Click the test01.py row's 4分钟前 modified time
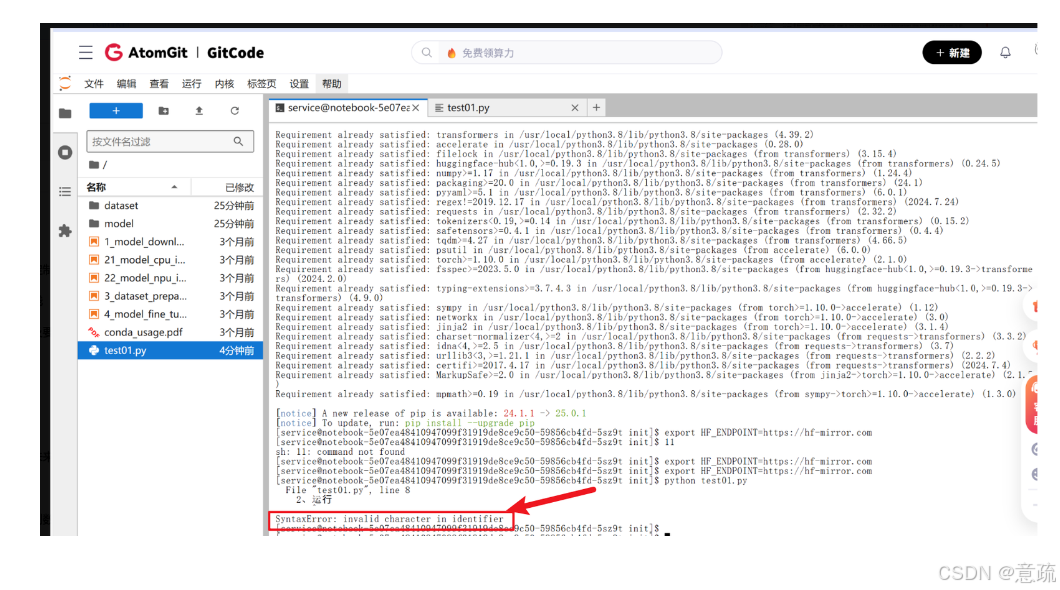This screenshot has height=590, width=1060. point(237,351)
